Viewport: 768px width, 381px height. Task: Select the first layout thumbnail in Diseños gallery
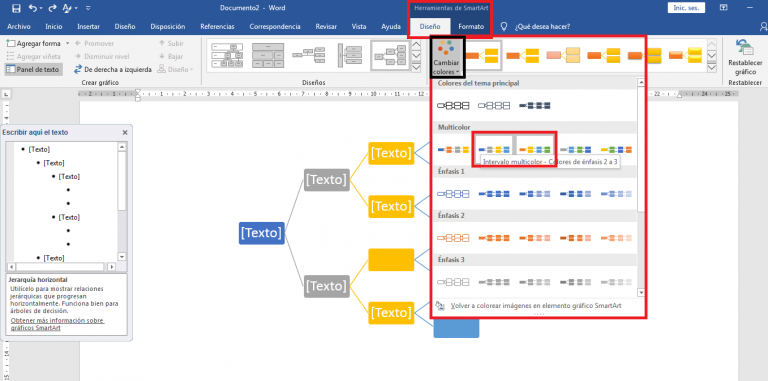226,55
